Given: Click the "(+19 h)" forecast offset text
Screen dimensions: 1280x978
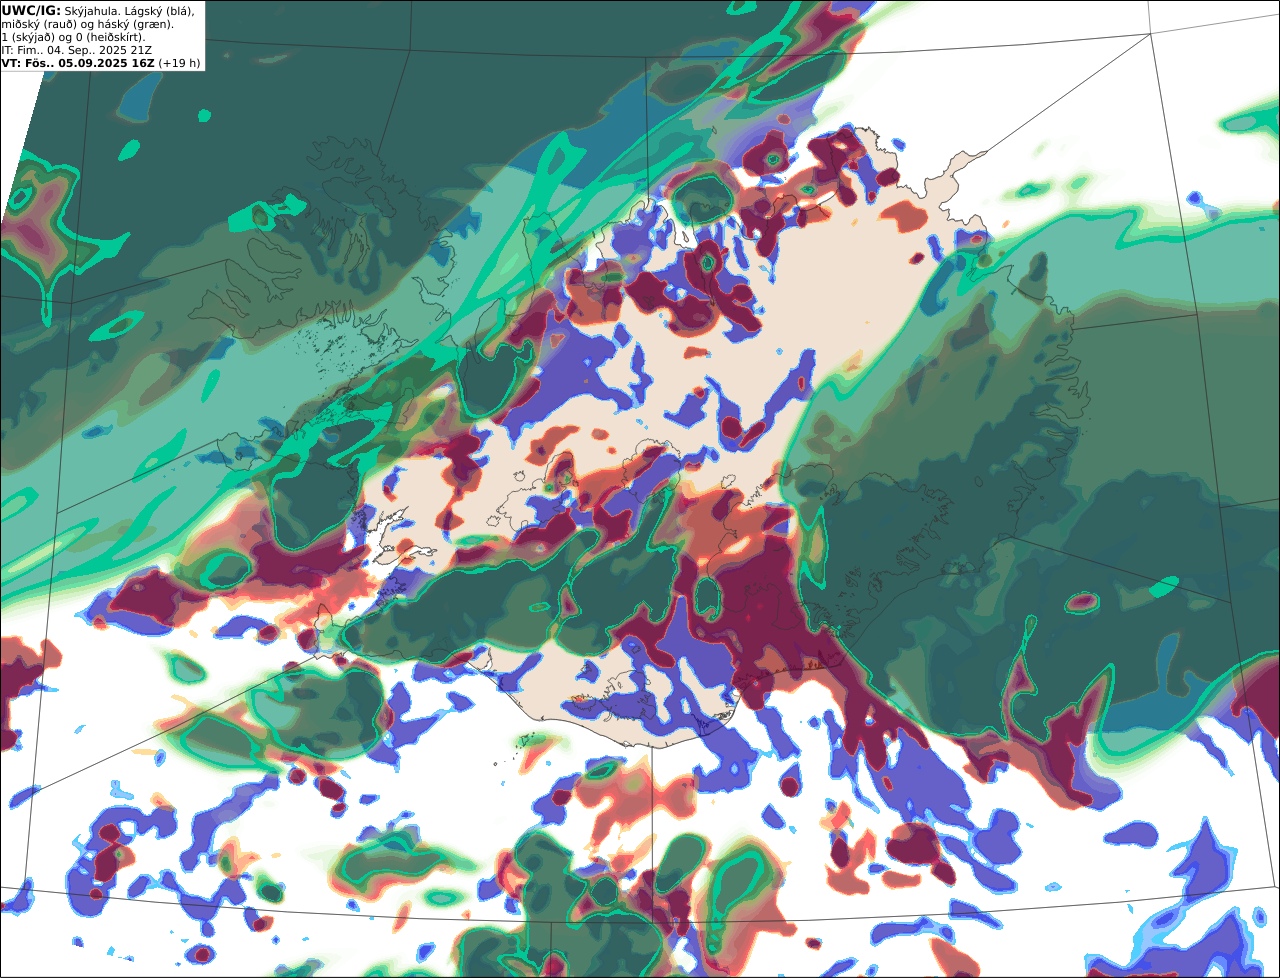Looking at the screenshot, I should tap(179, 63).
